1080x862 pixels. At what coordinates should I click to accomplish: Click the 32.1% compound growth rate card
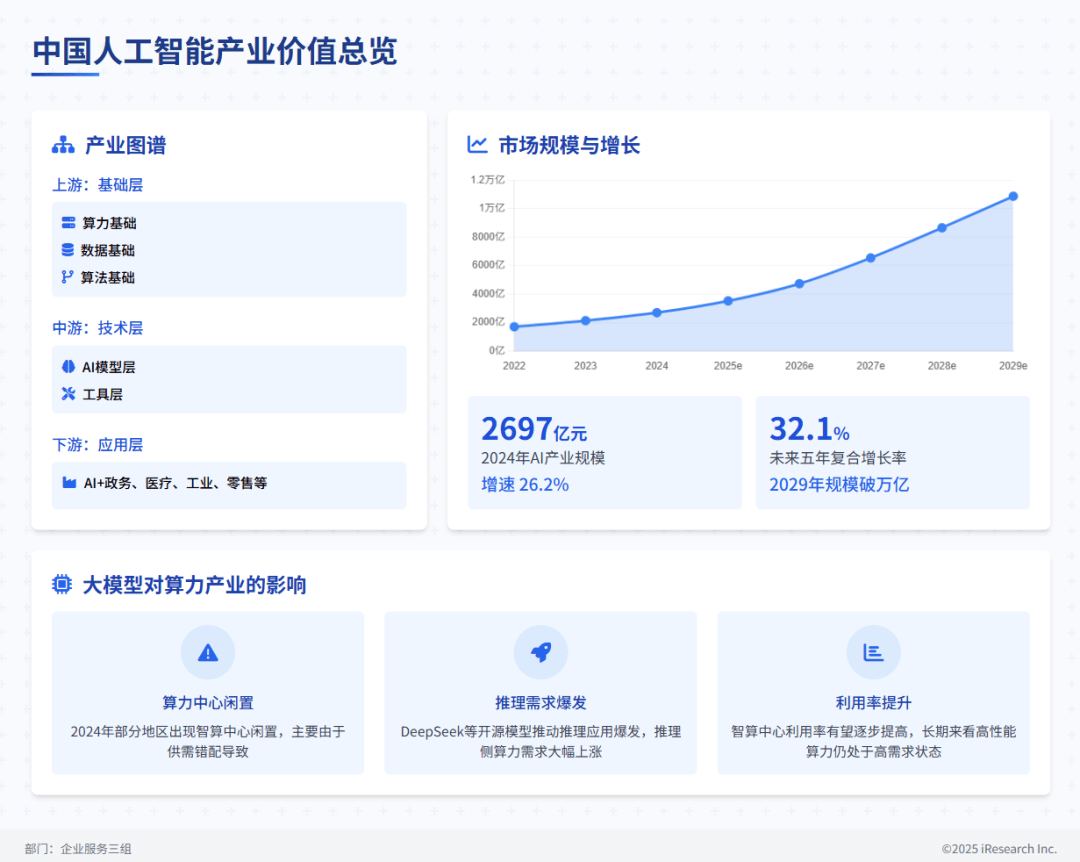point(892,453)
